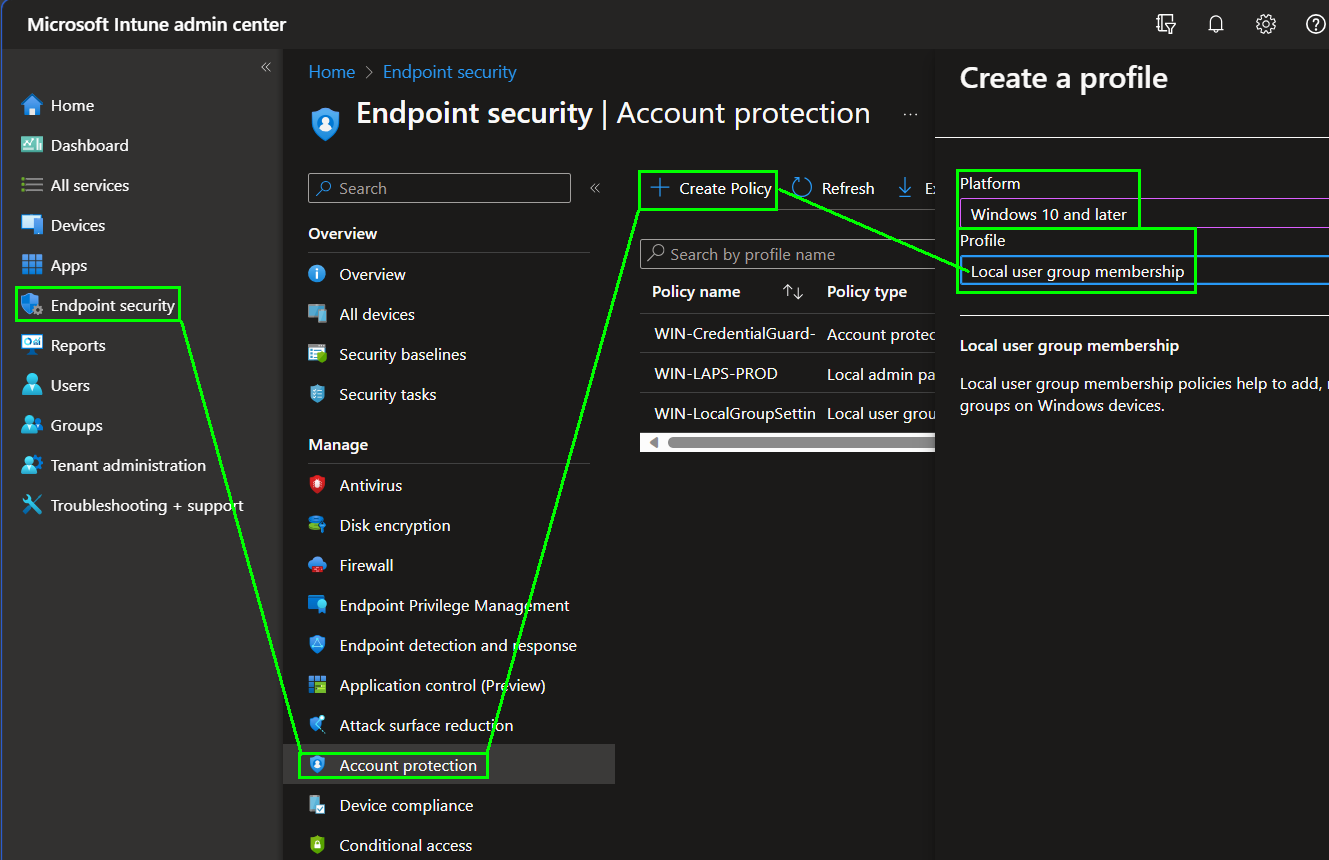Click the Disk encryption icon
Screen dimensions: 1329x860
tap(318, 525)
